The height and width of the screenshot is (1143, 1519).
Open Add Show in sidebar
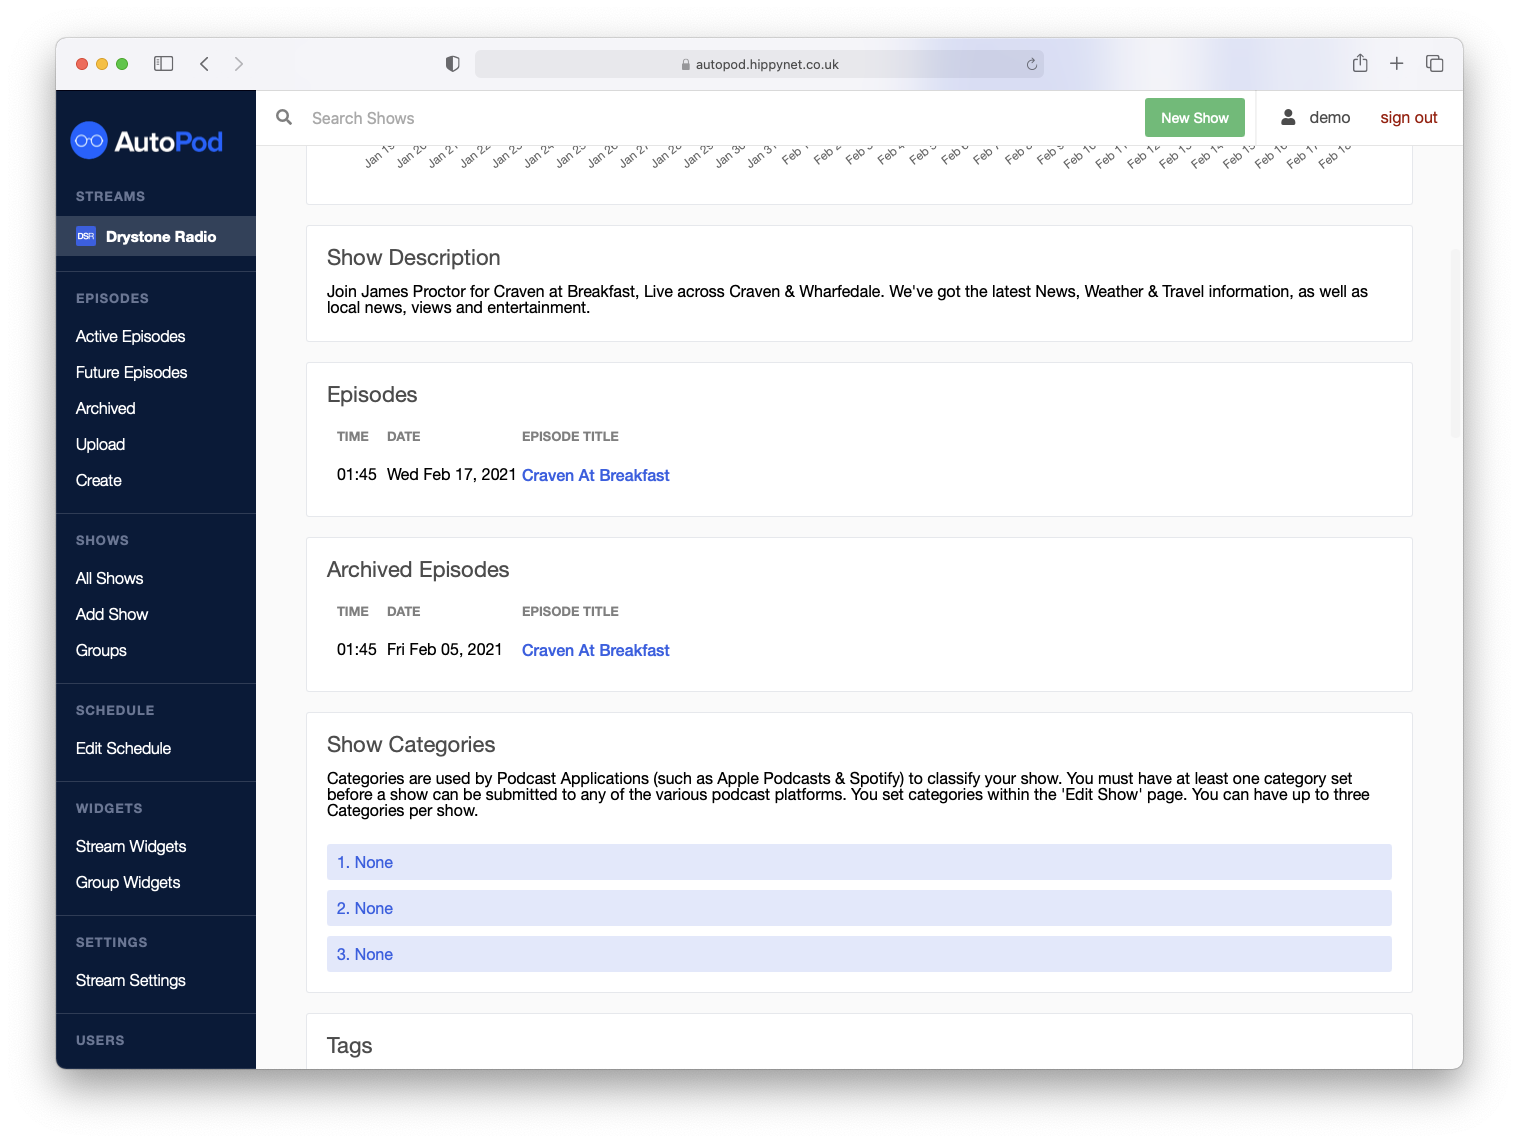coord(111,614)
